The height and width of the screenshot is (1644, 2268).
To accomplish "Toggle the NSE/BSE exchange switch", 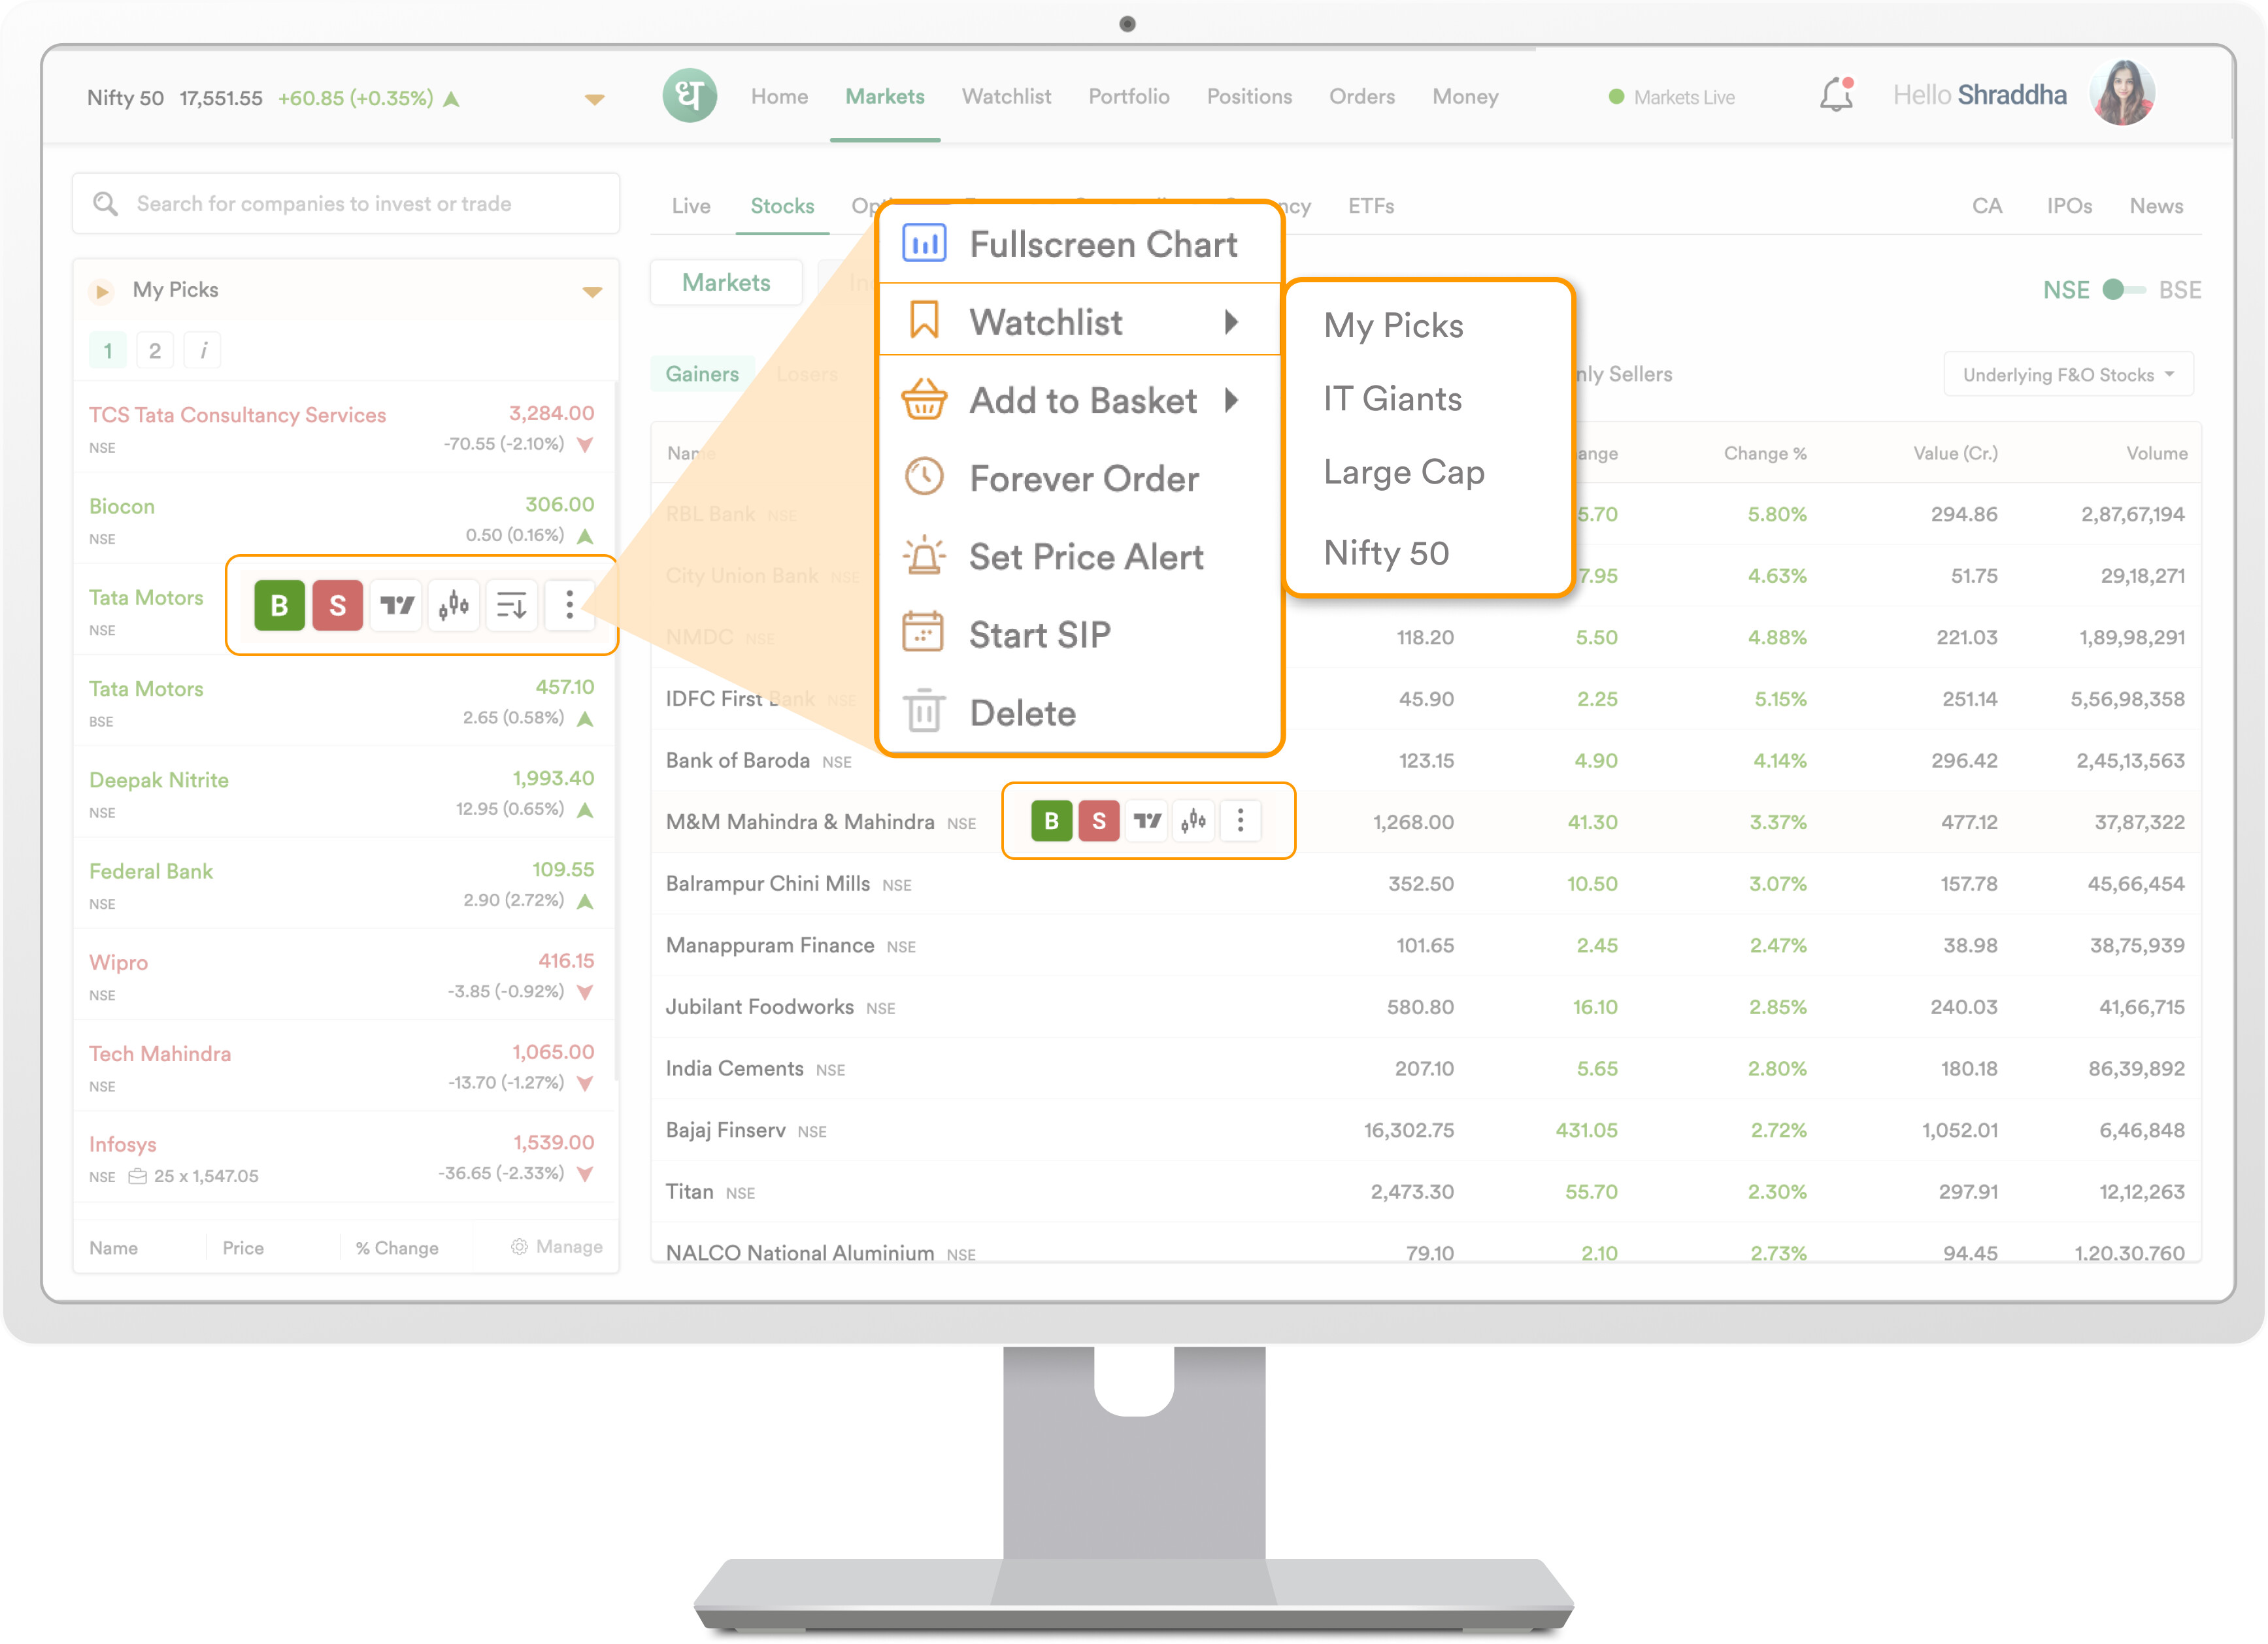I will (x=2123, y=290).
